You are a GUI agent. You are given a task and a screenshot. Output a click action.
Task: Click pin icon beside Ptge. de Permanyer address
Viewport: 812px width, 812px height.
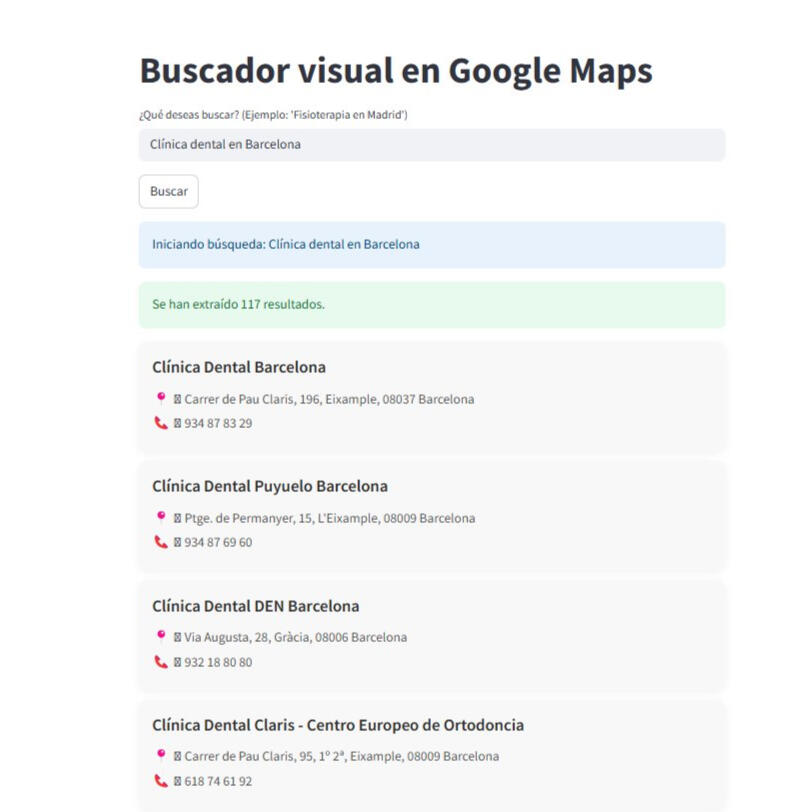point(160,517)
